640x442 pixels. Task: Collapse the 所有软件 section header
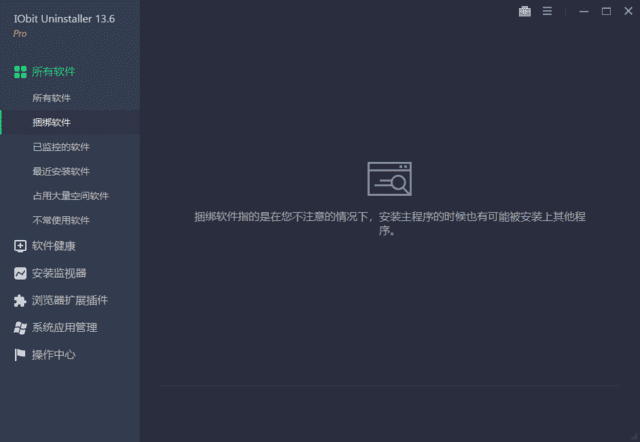tap(53, 72)
